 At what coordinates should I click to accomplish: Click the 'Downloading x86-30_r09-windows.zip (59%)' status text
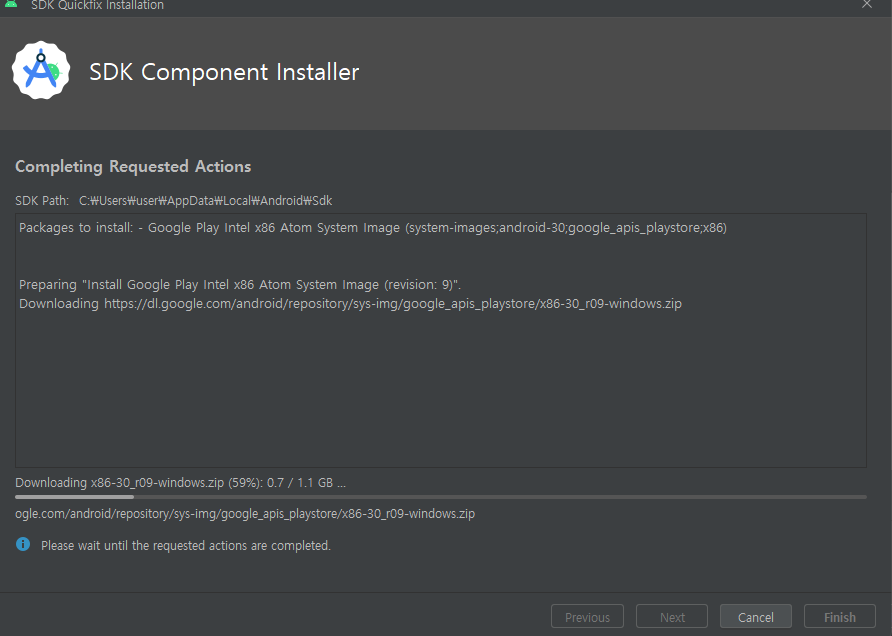pos(180,483)
